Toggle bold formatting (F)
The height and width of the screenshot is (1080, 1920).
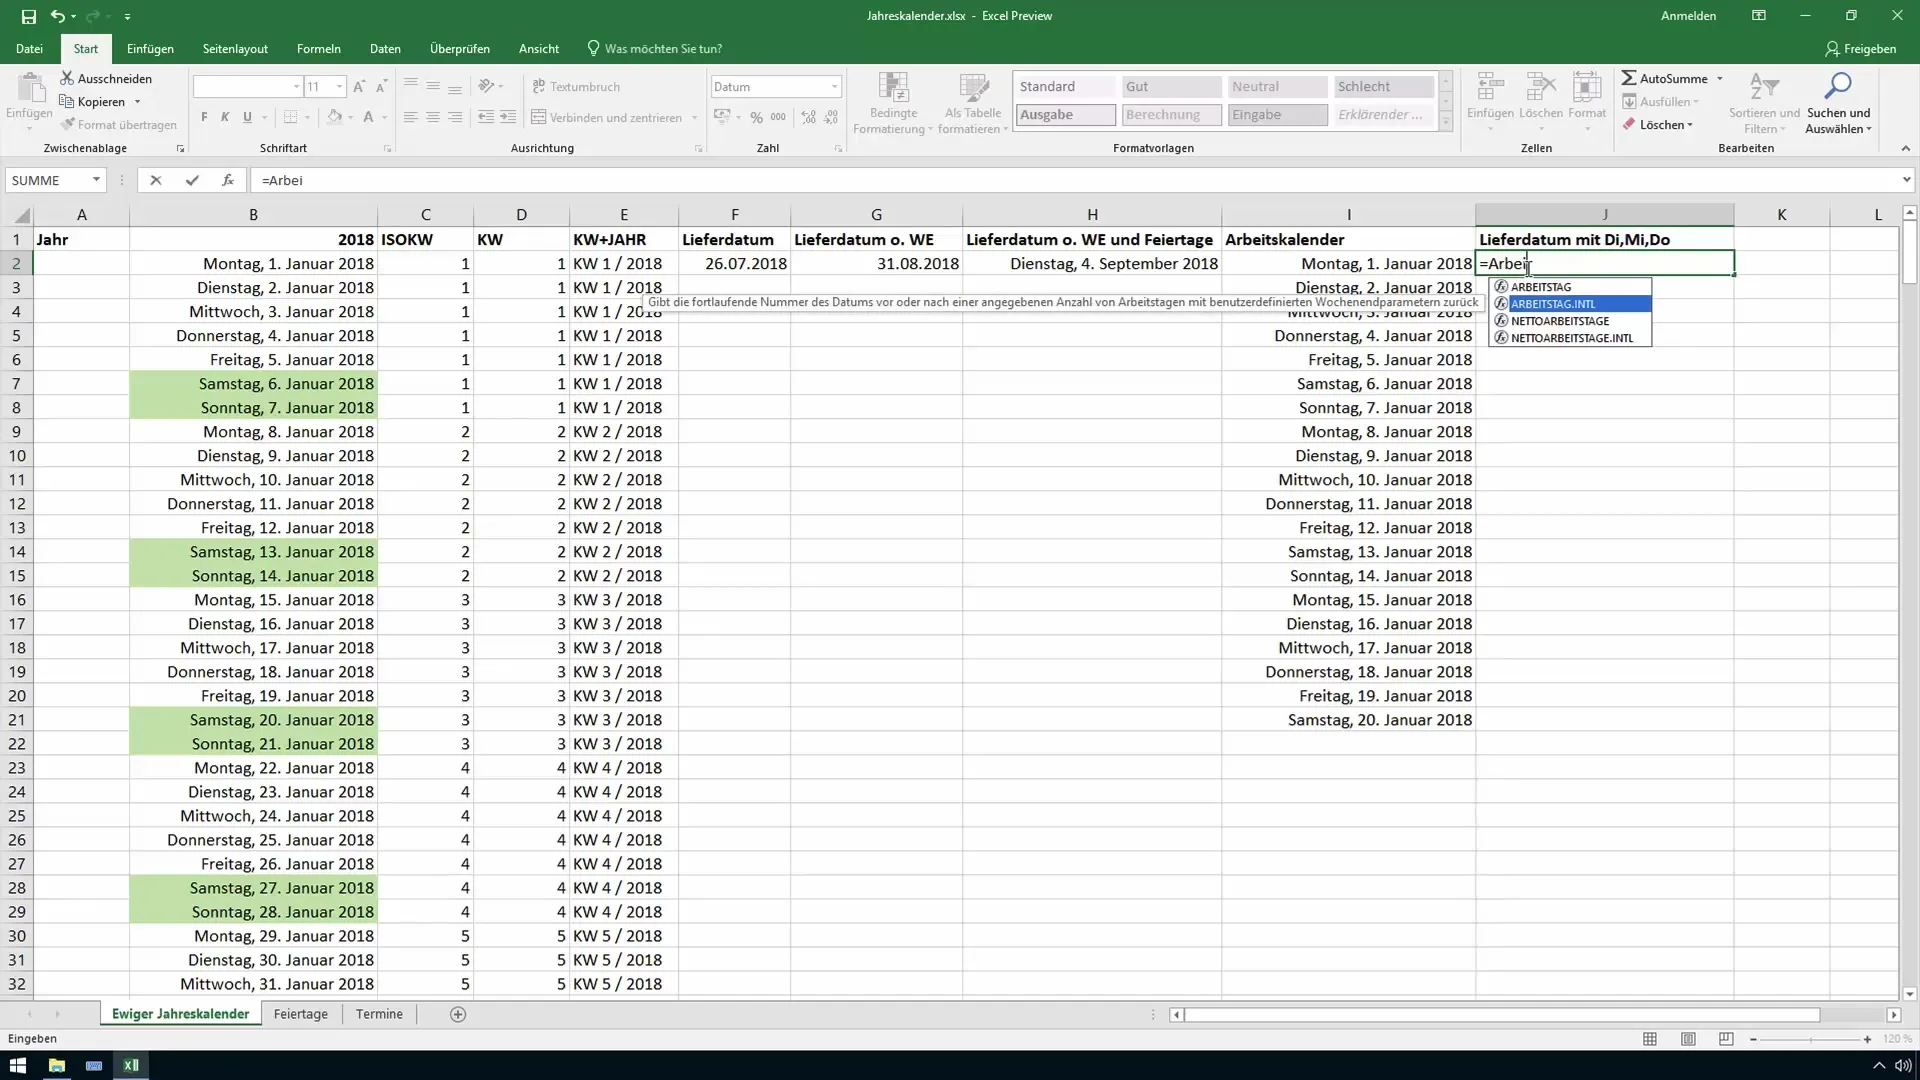point(204,117)
